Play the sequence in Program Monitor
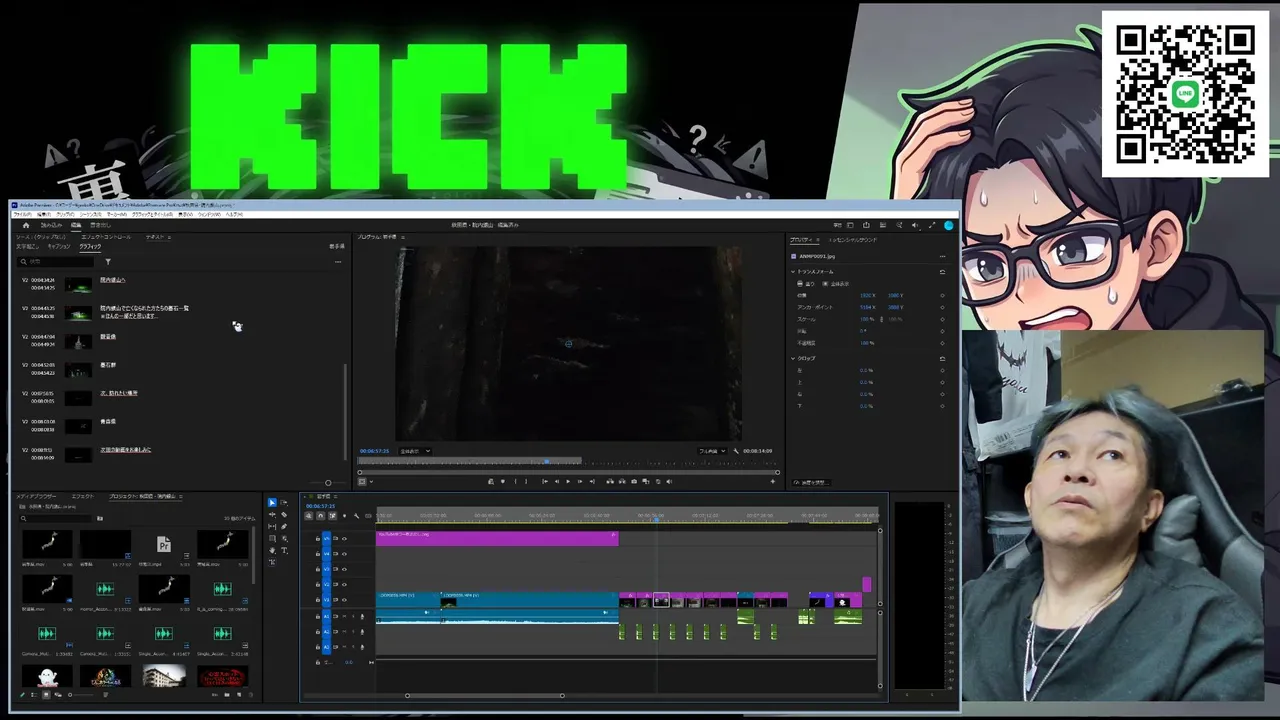 pos(568,481)
